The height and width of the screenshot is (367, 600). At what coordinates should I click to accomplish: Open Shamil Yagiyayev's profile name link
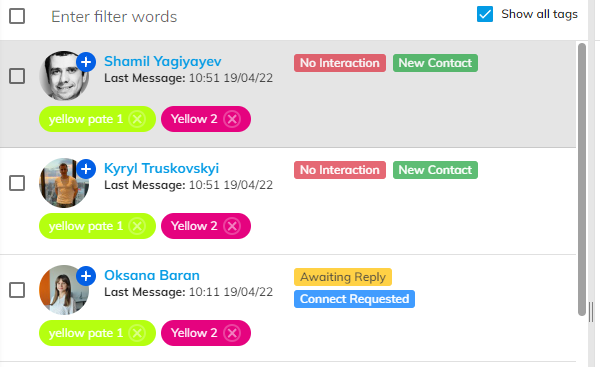pos(163,61)
